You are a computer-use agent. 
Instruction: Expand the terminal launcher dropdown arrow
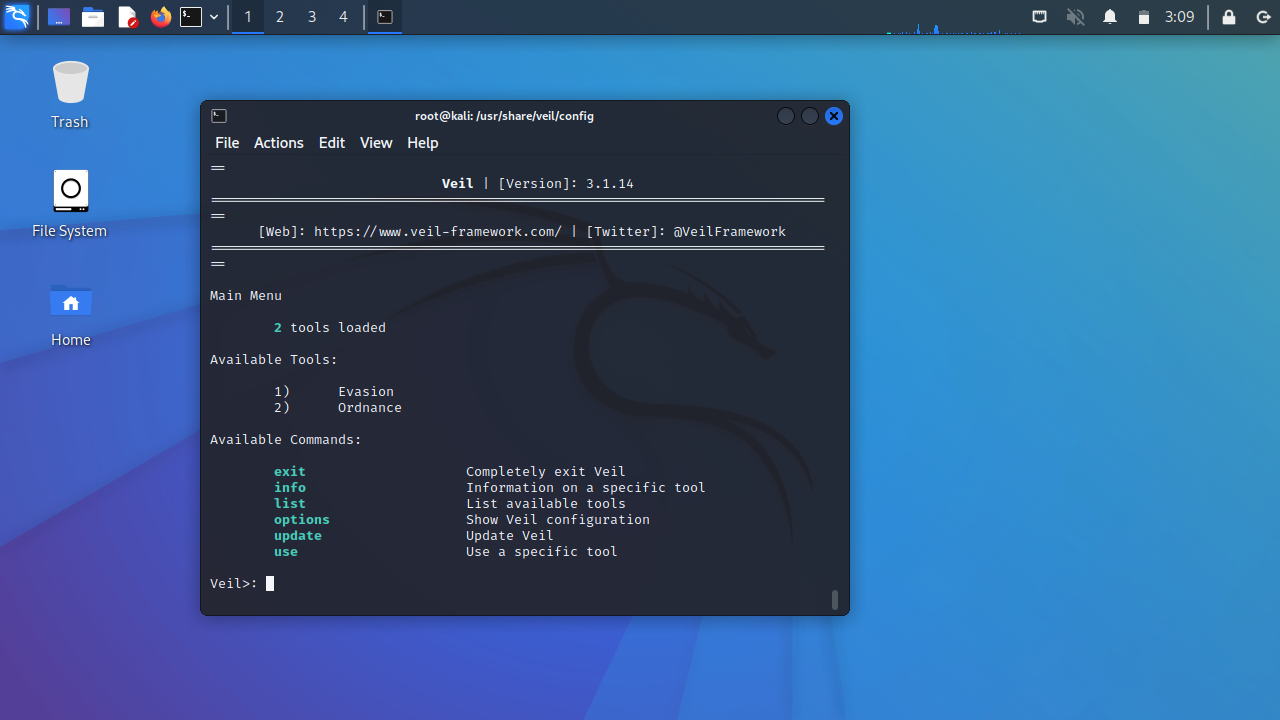(x=214, y=17)
